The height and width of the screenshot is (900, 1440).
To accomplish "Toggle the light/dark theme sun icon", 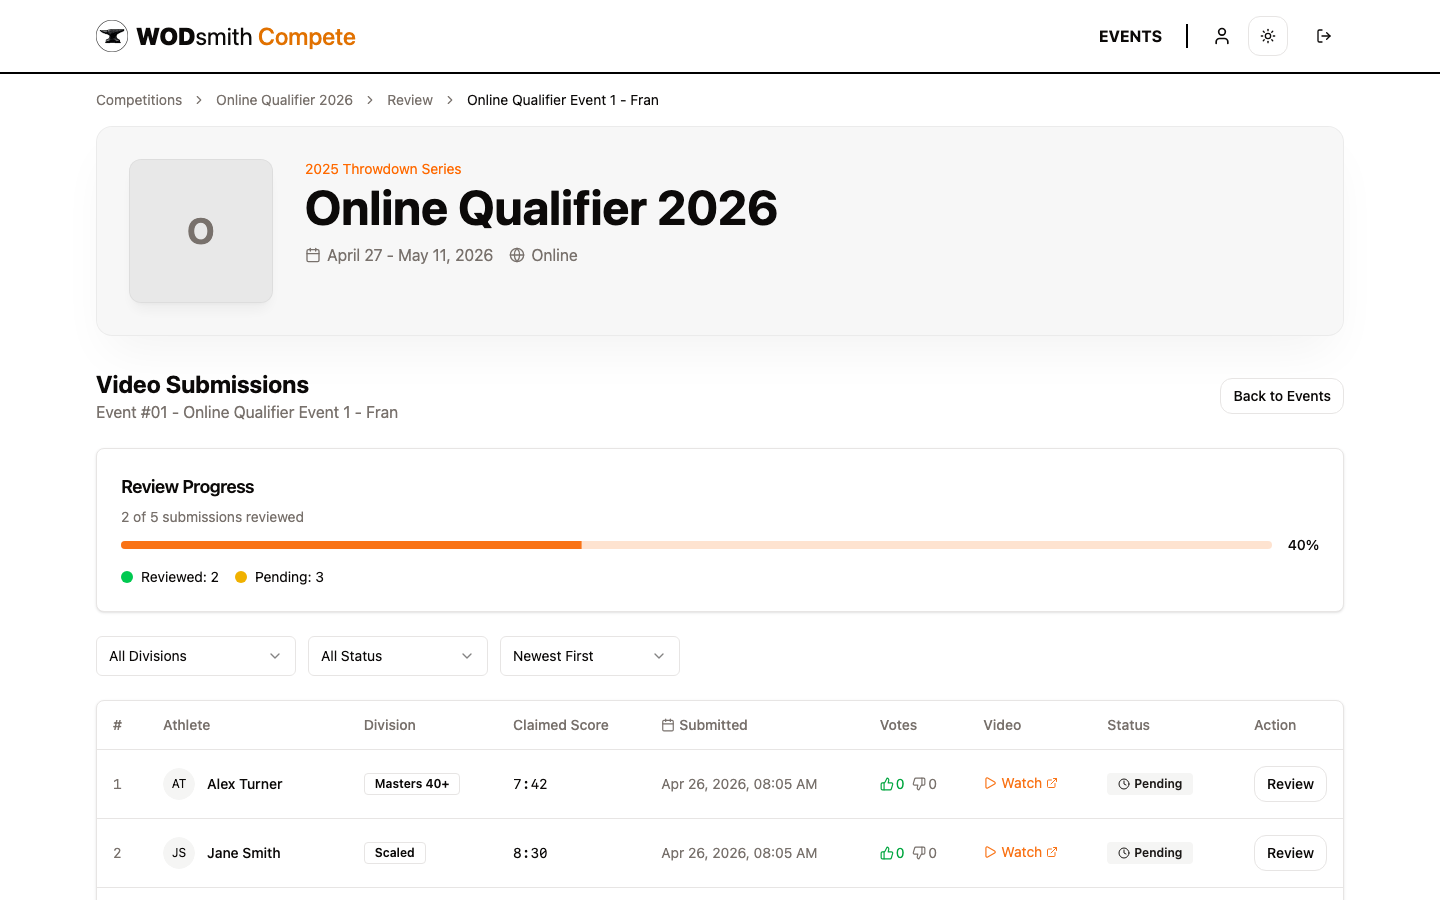I will click(x=1268, y=36).
